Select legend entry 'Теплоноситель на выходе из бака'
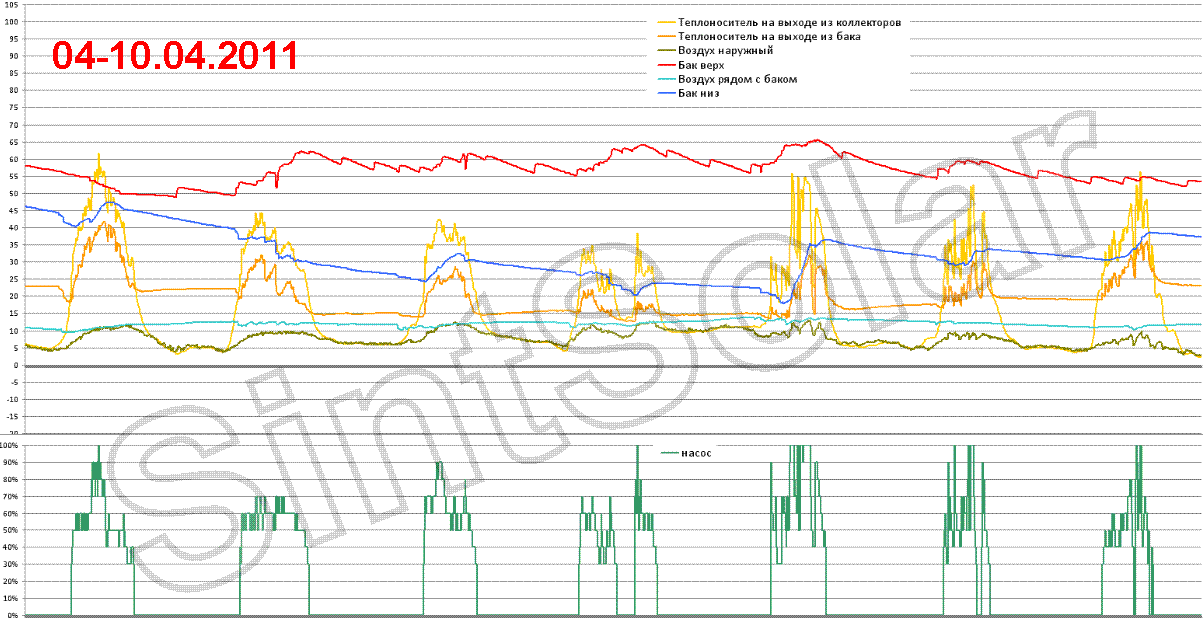 [769, 36]
